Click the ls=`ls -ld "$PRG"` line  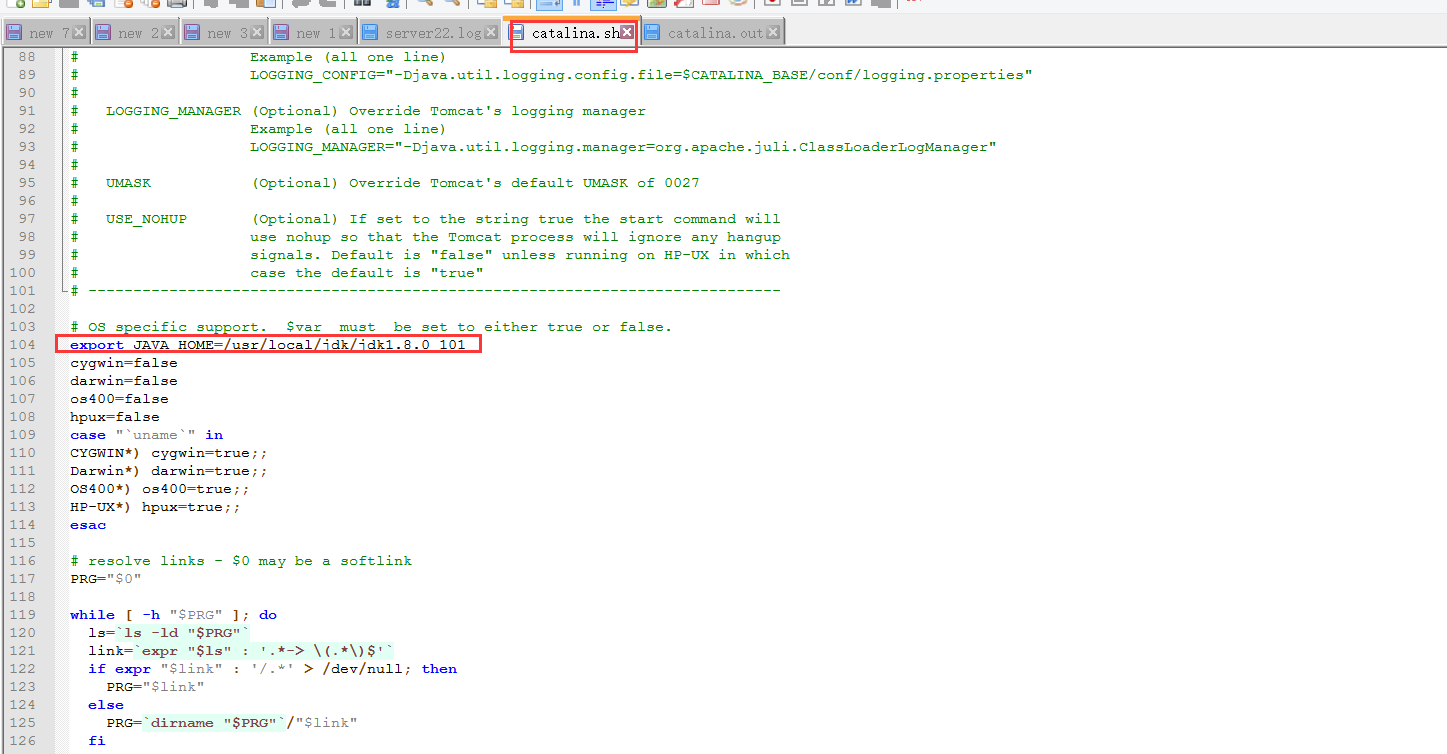click(168, 633)
